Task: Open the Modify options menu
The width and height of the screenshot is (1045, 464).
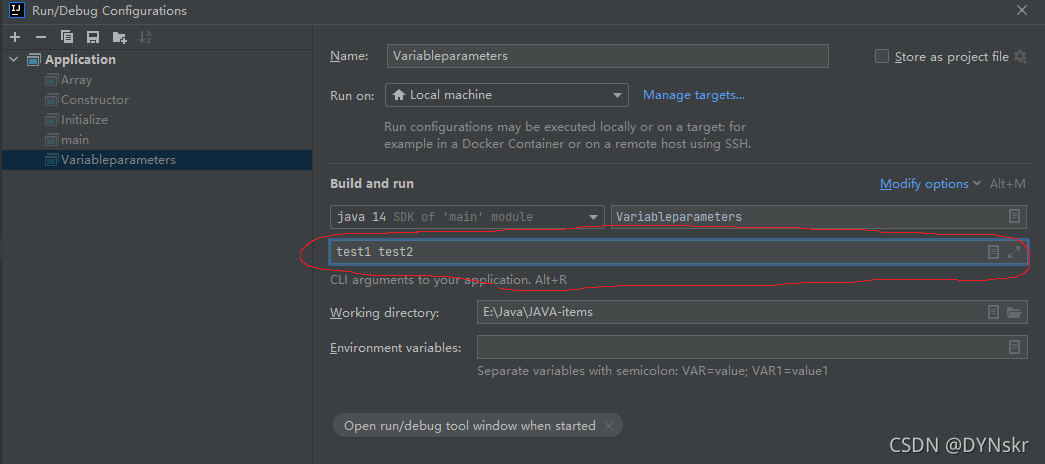Action: [930, 183]
